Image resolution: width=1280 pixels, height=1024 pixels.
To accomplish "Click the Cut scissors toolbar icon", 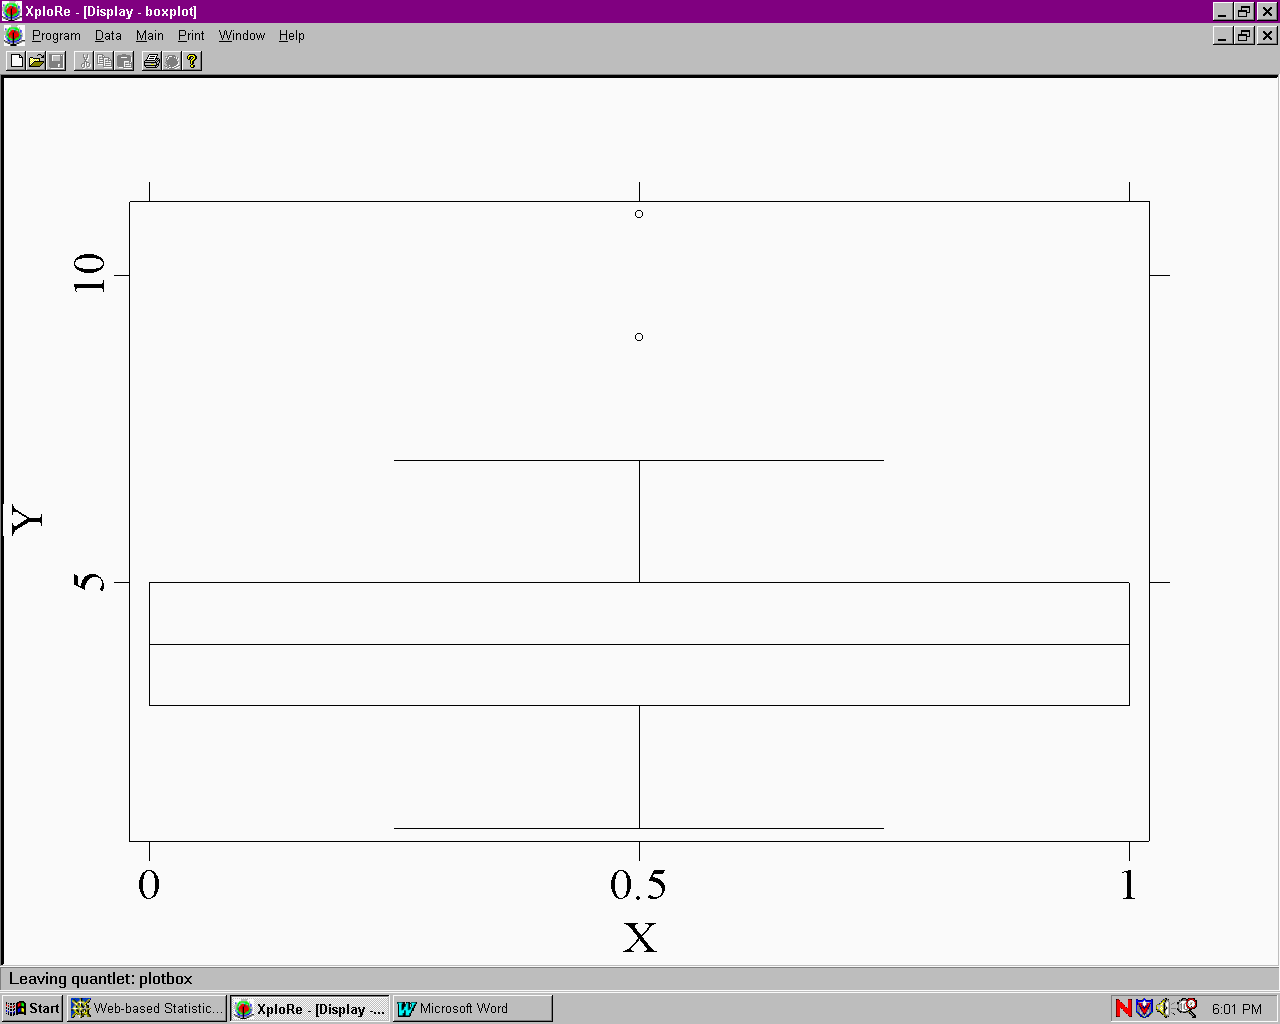I will 85,61.
